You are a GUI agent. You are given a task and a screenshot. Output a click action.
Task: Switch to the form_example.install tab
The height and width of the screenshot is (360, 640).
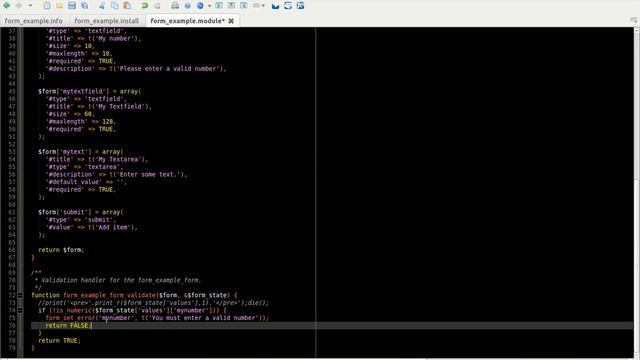[x=107, y=21]
